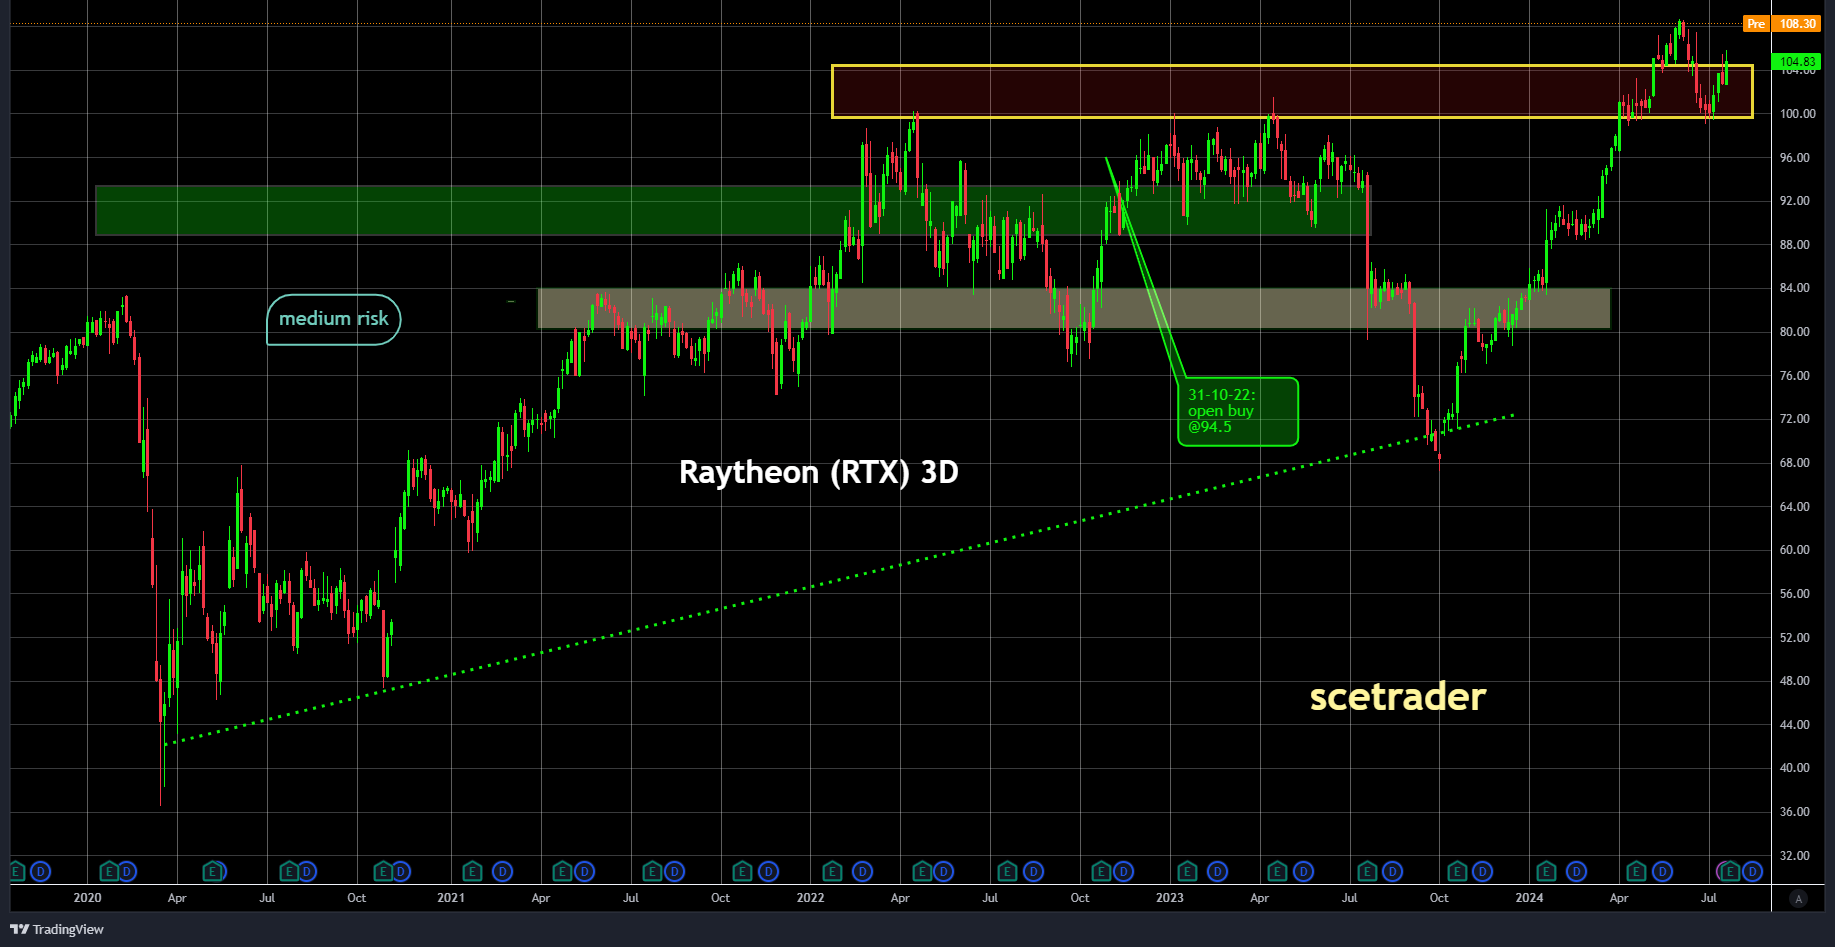
Task: Select the November 2022 dividend marker
Action: (x=1124, y=872)
